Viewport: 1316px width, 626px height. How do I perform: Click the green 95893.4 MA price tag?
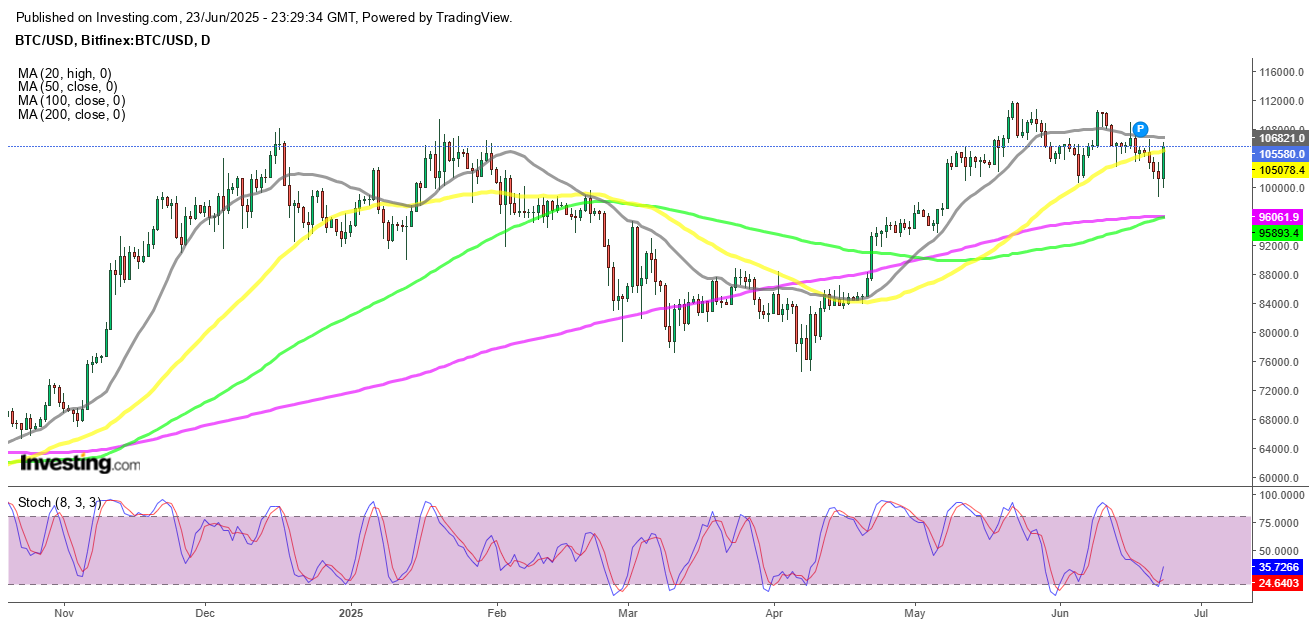coord(1280,233)
